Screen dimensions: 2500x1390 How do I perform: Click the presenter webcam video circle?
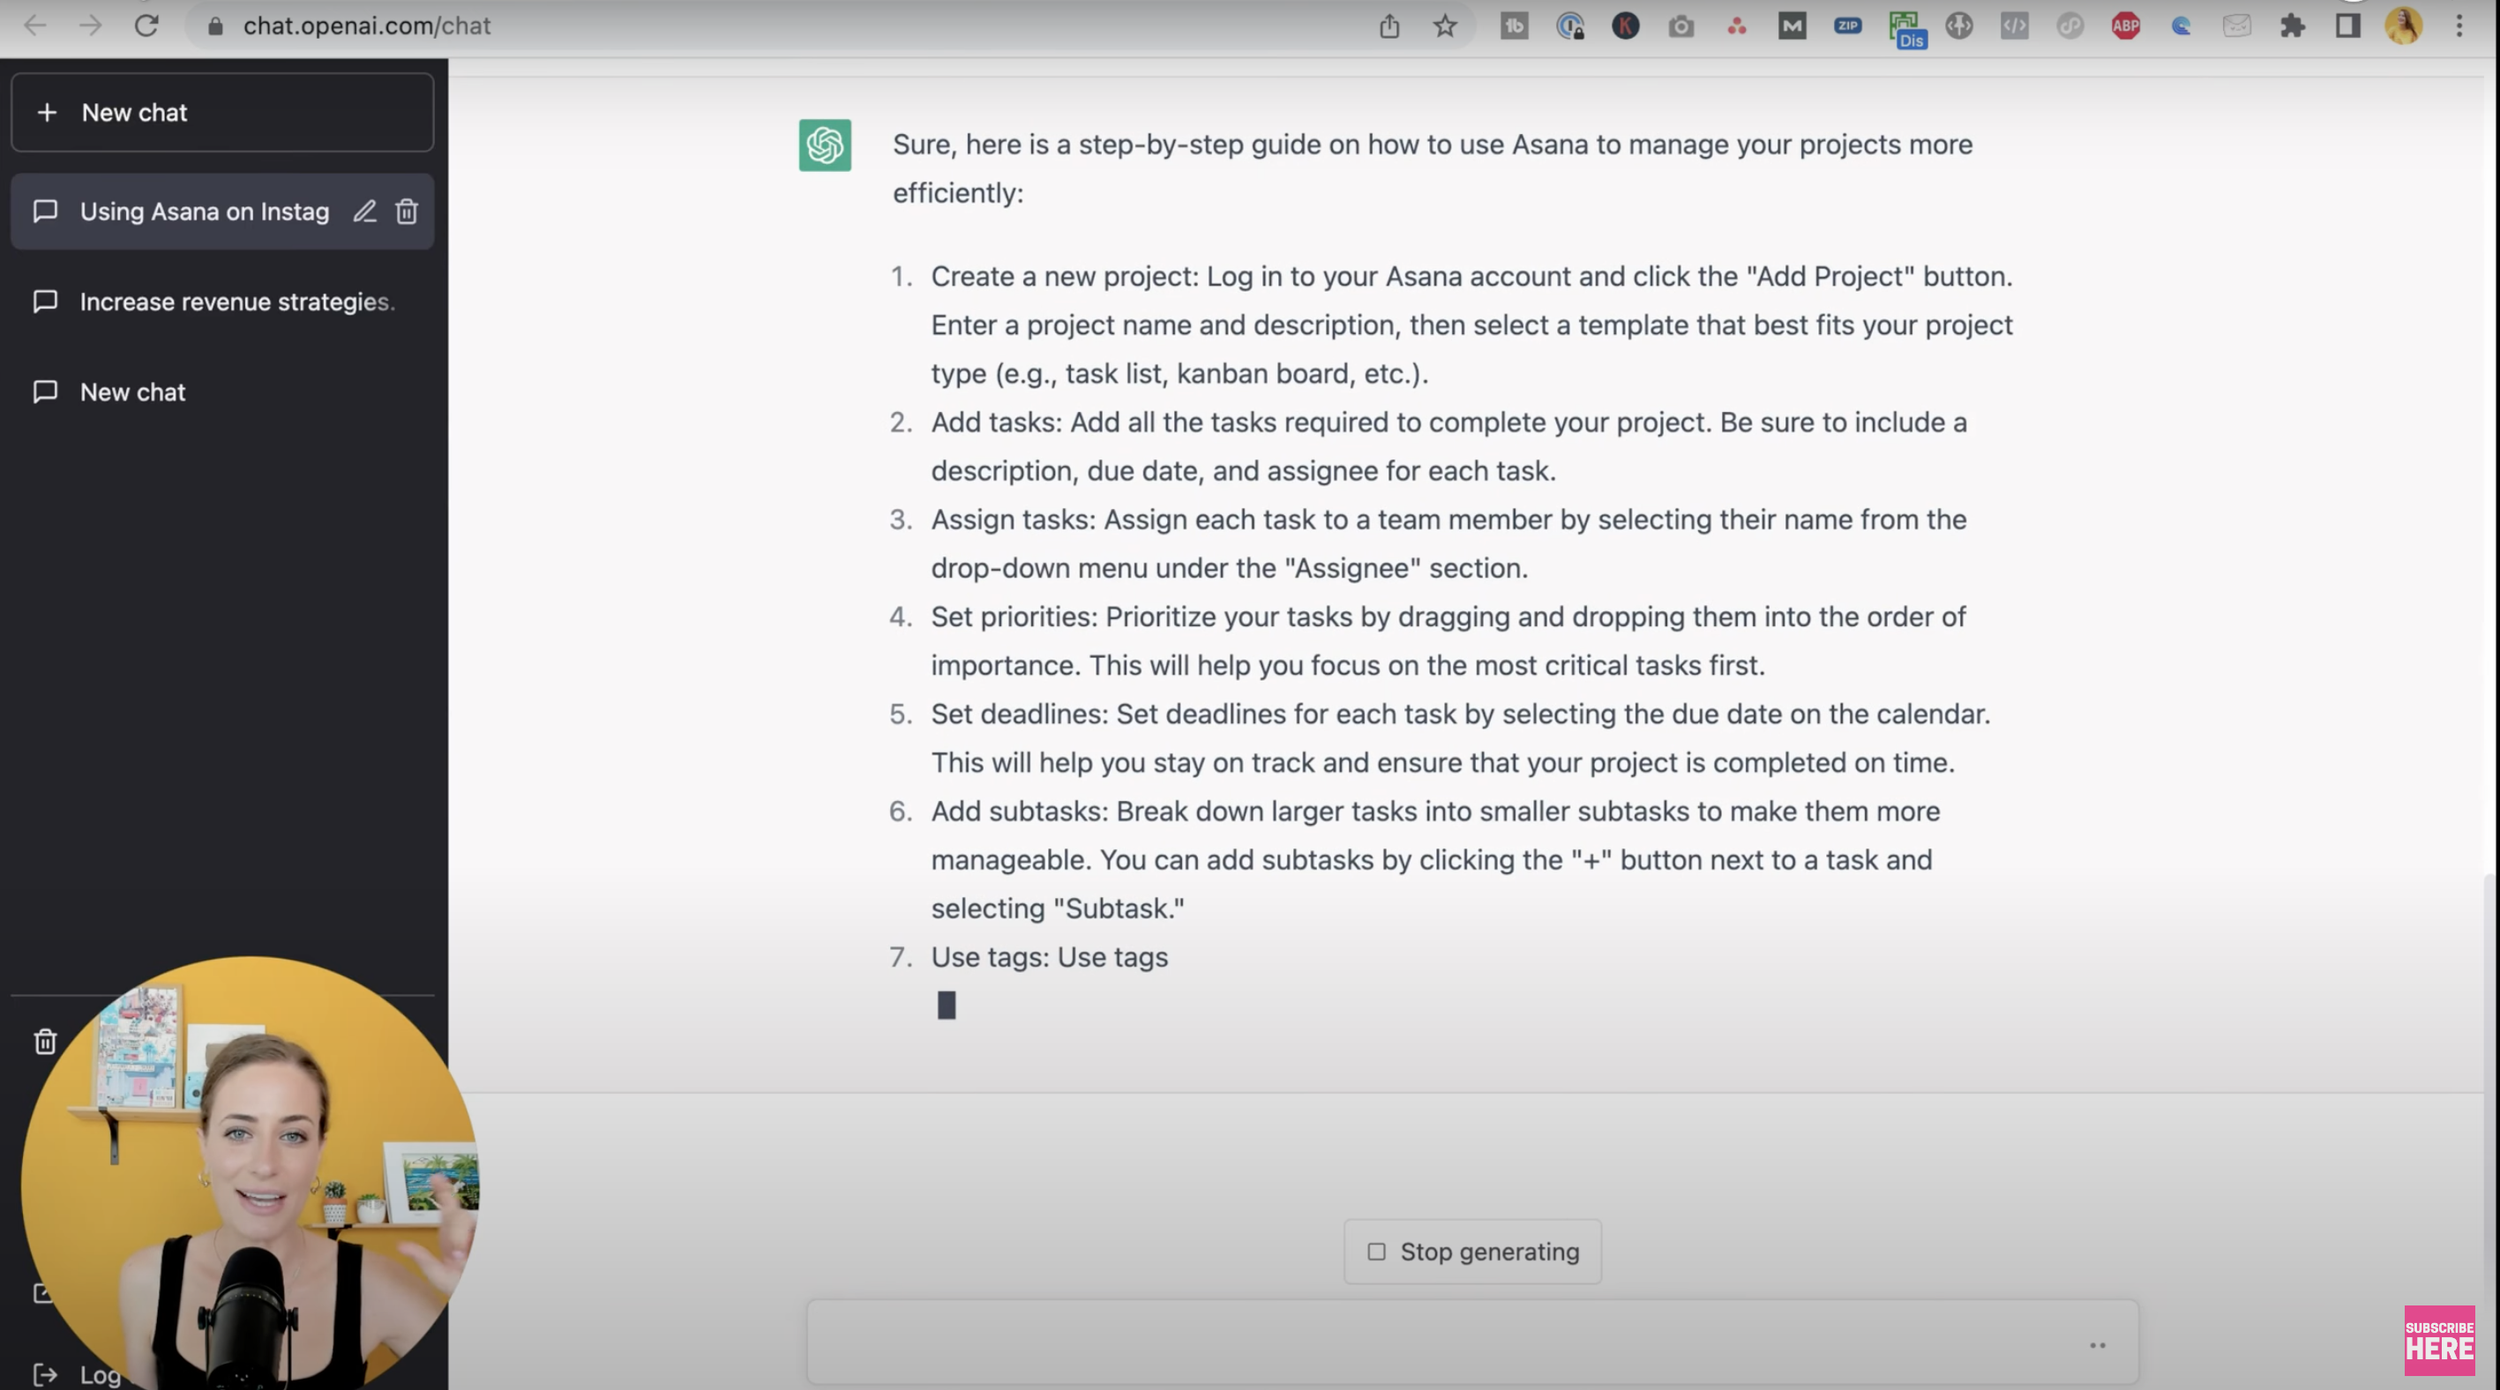[250, 1175]
